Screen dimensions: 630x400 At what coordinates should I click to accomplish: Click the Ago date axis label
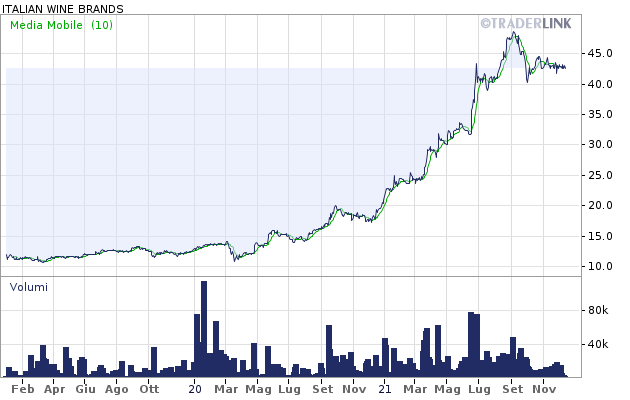[117, 389]
